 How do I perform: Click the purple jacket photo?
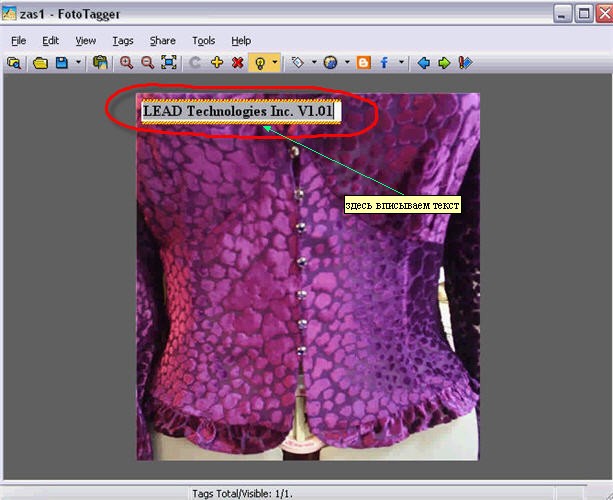point(308,276)
